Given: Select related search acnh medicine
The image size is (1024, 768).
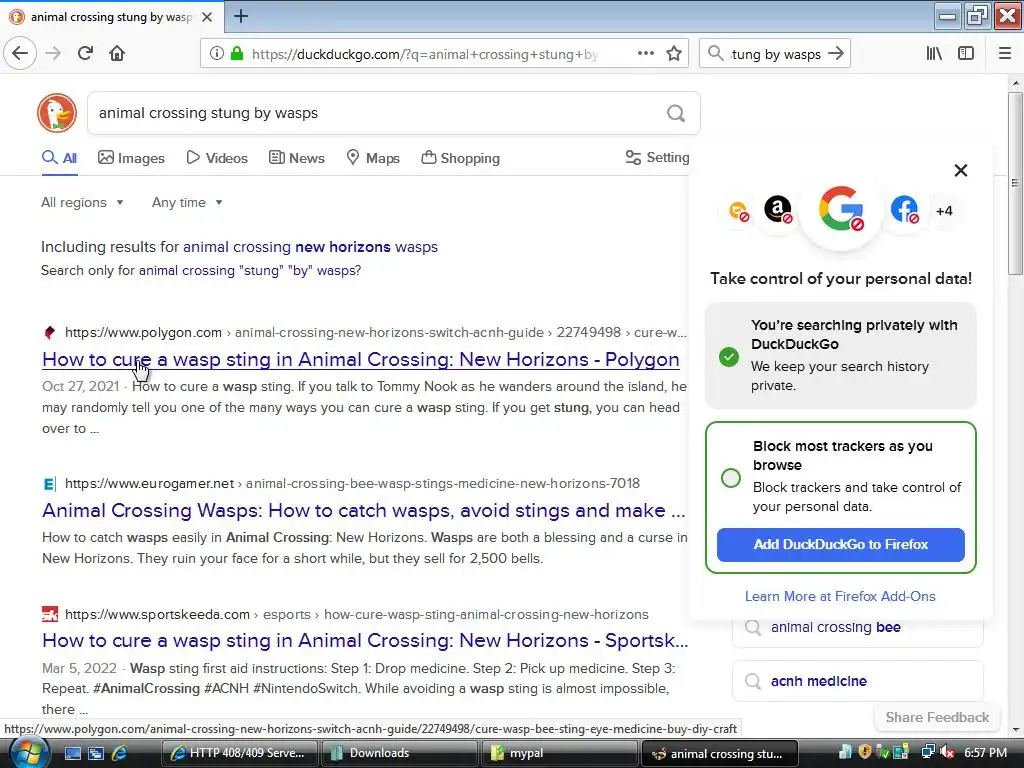Looking at the screenshot, I should click(857, 681).
